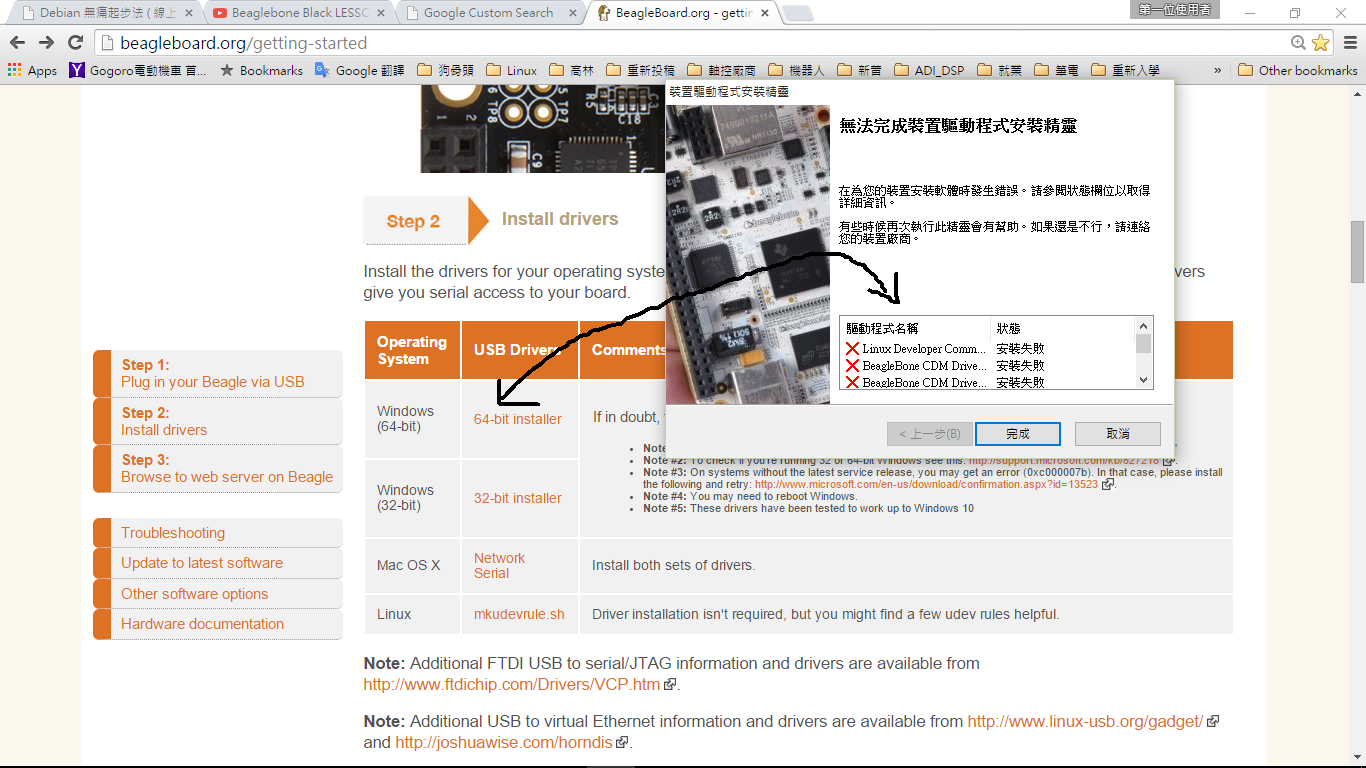Open the Mac OS X Serial driver link

coord(492,573)
